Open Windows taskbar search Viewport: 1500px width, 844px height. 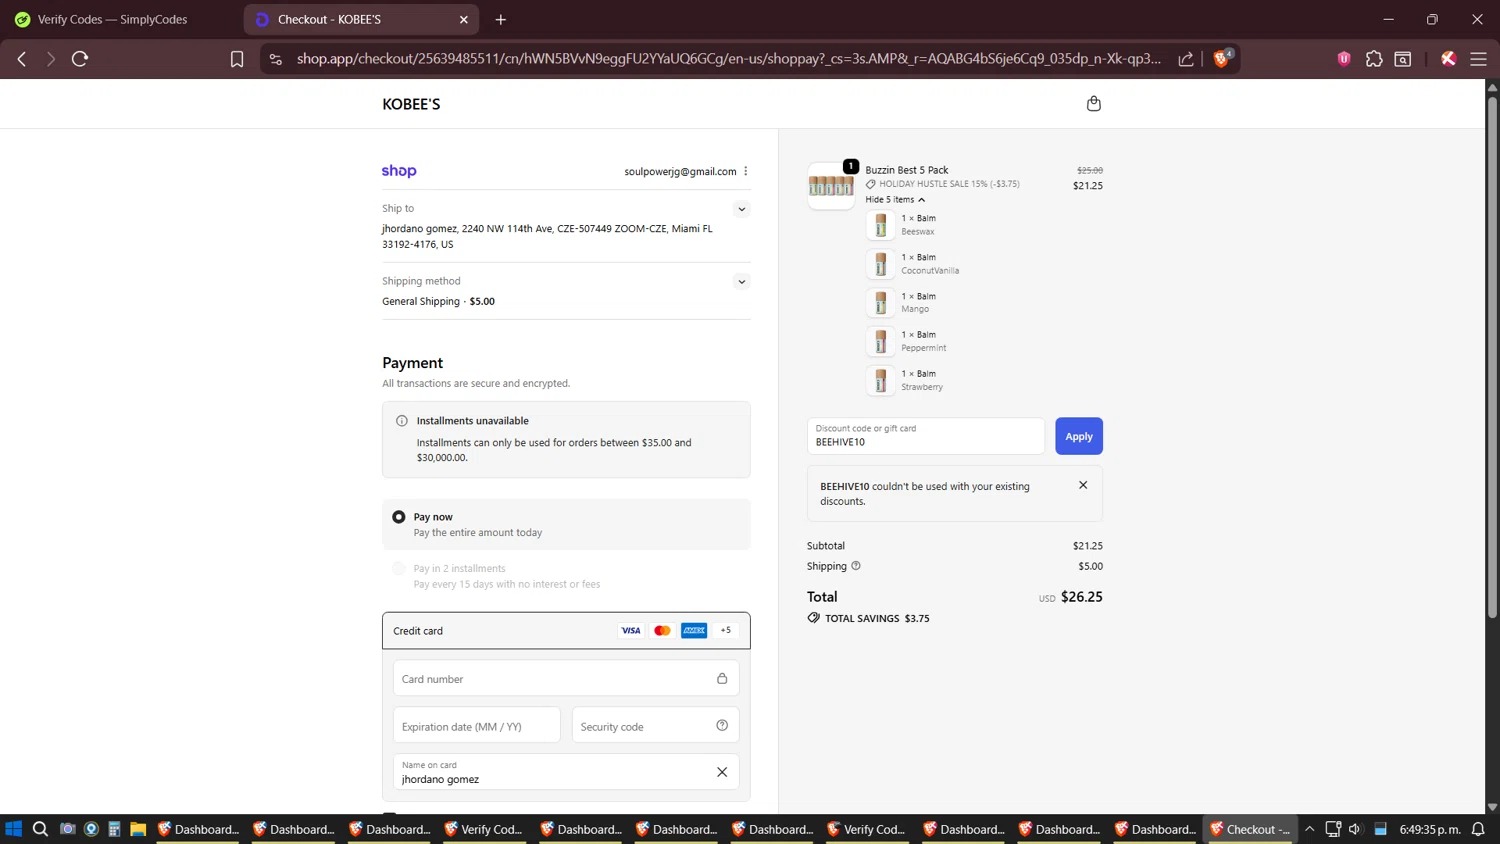[40, 829]
